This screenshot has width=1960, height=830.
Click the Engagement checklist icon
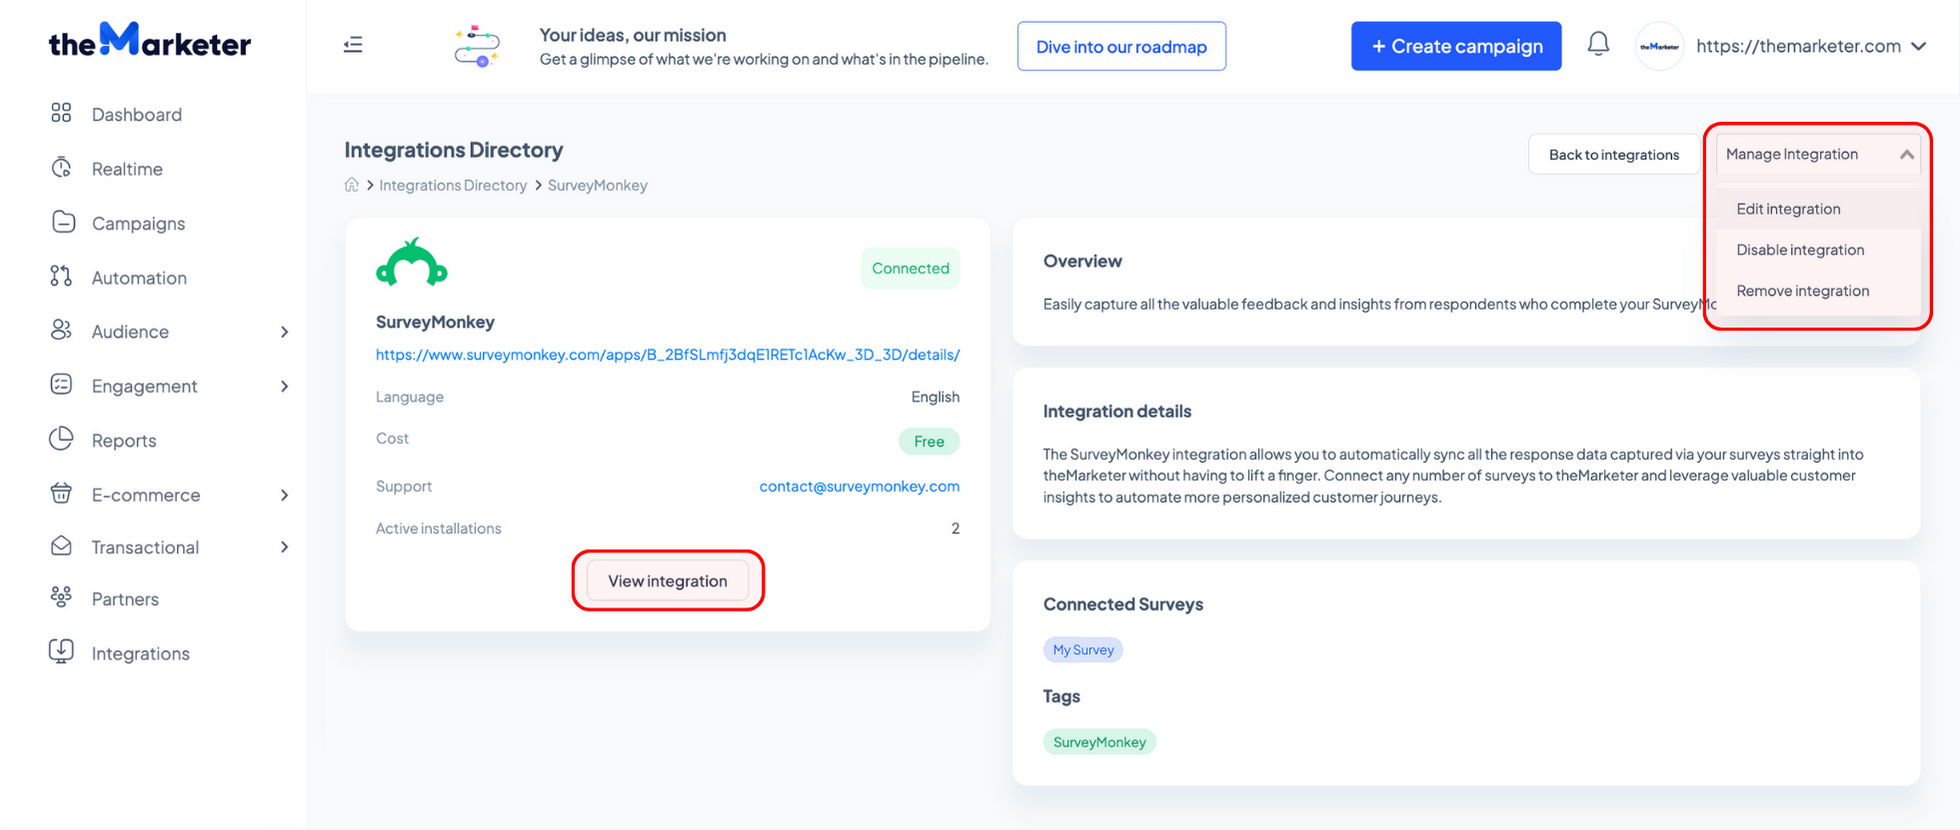(x=61, y=385)
